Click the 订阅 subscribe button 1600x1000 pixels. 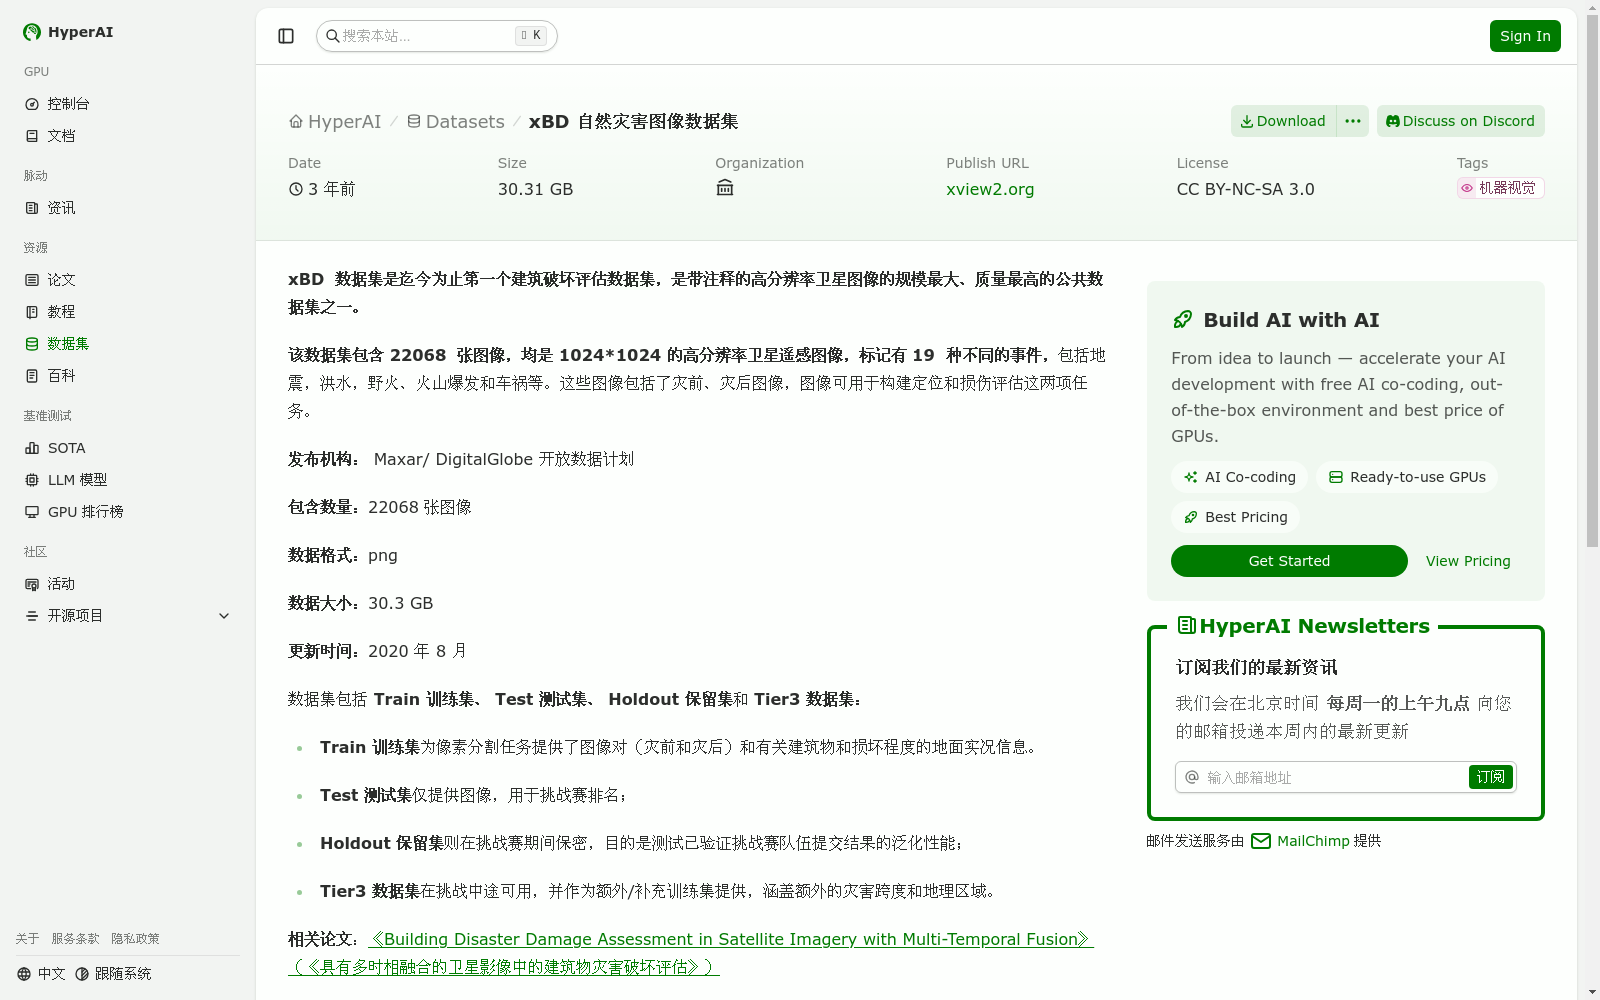[x=1490, y=777]
